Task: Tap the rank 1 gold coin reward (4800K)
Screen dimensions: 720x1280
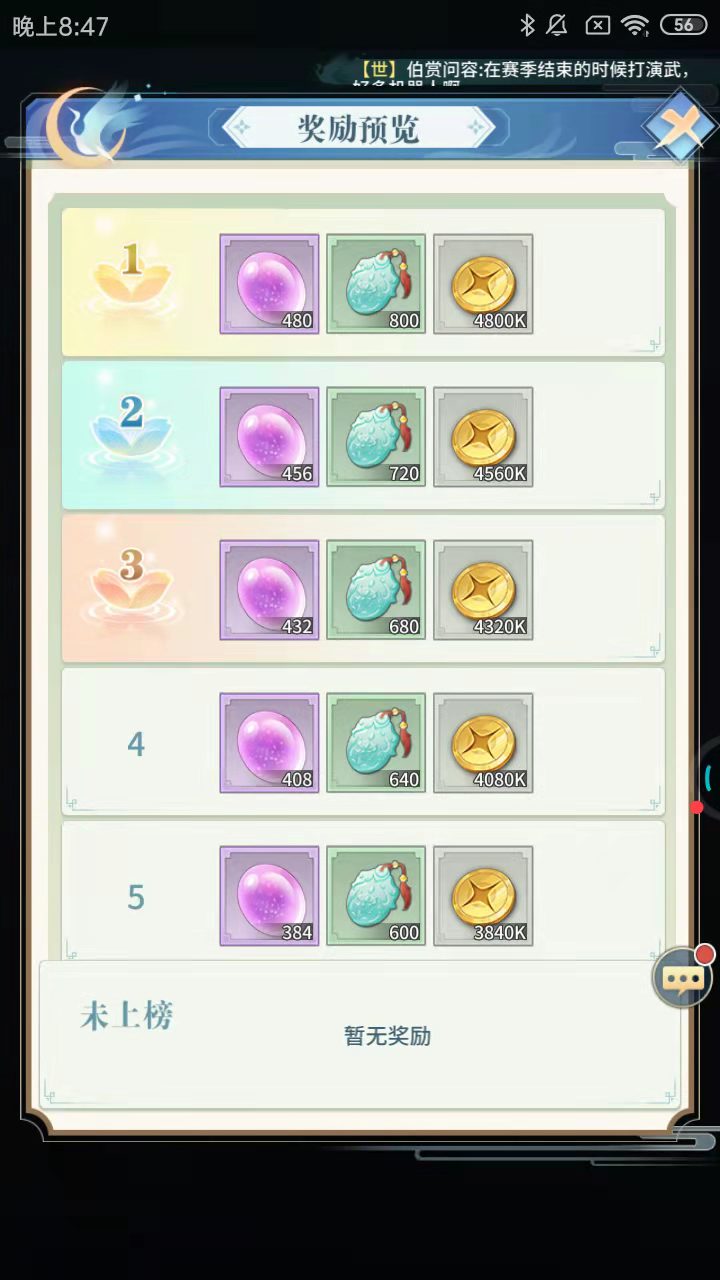Action: click(x=483, y=284)
